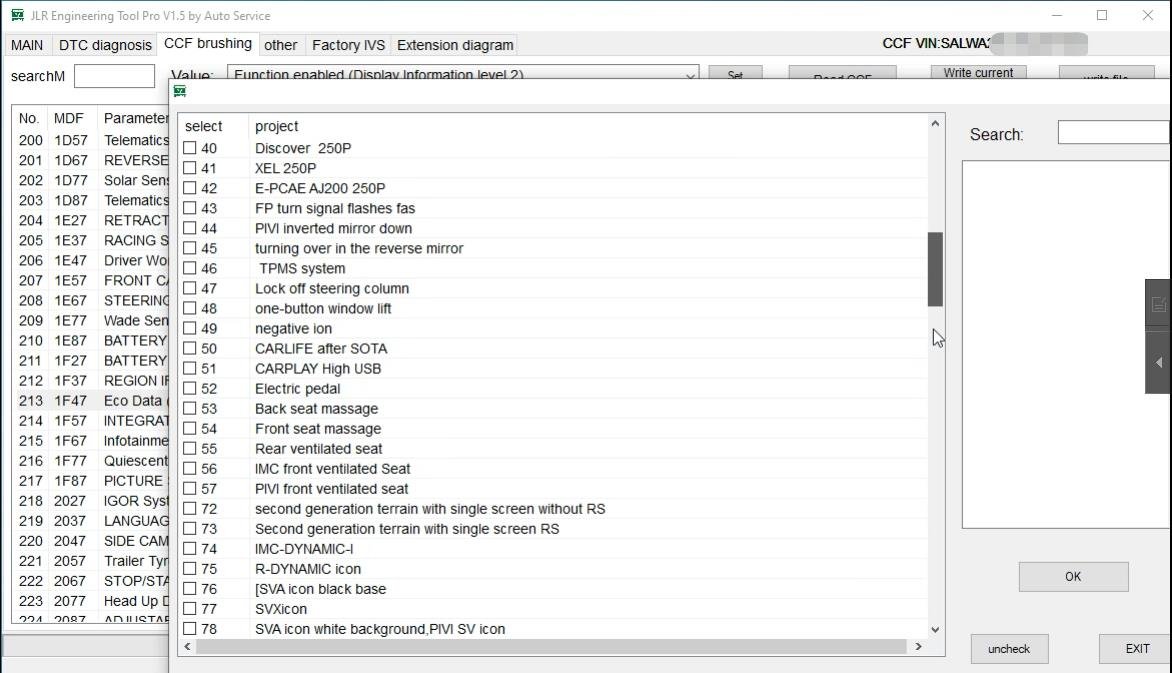
Task: Switch to Factory IVS tab
Action: point(348,45)
